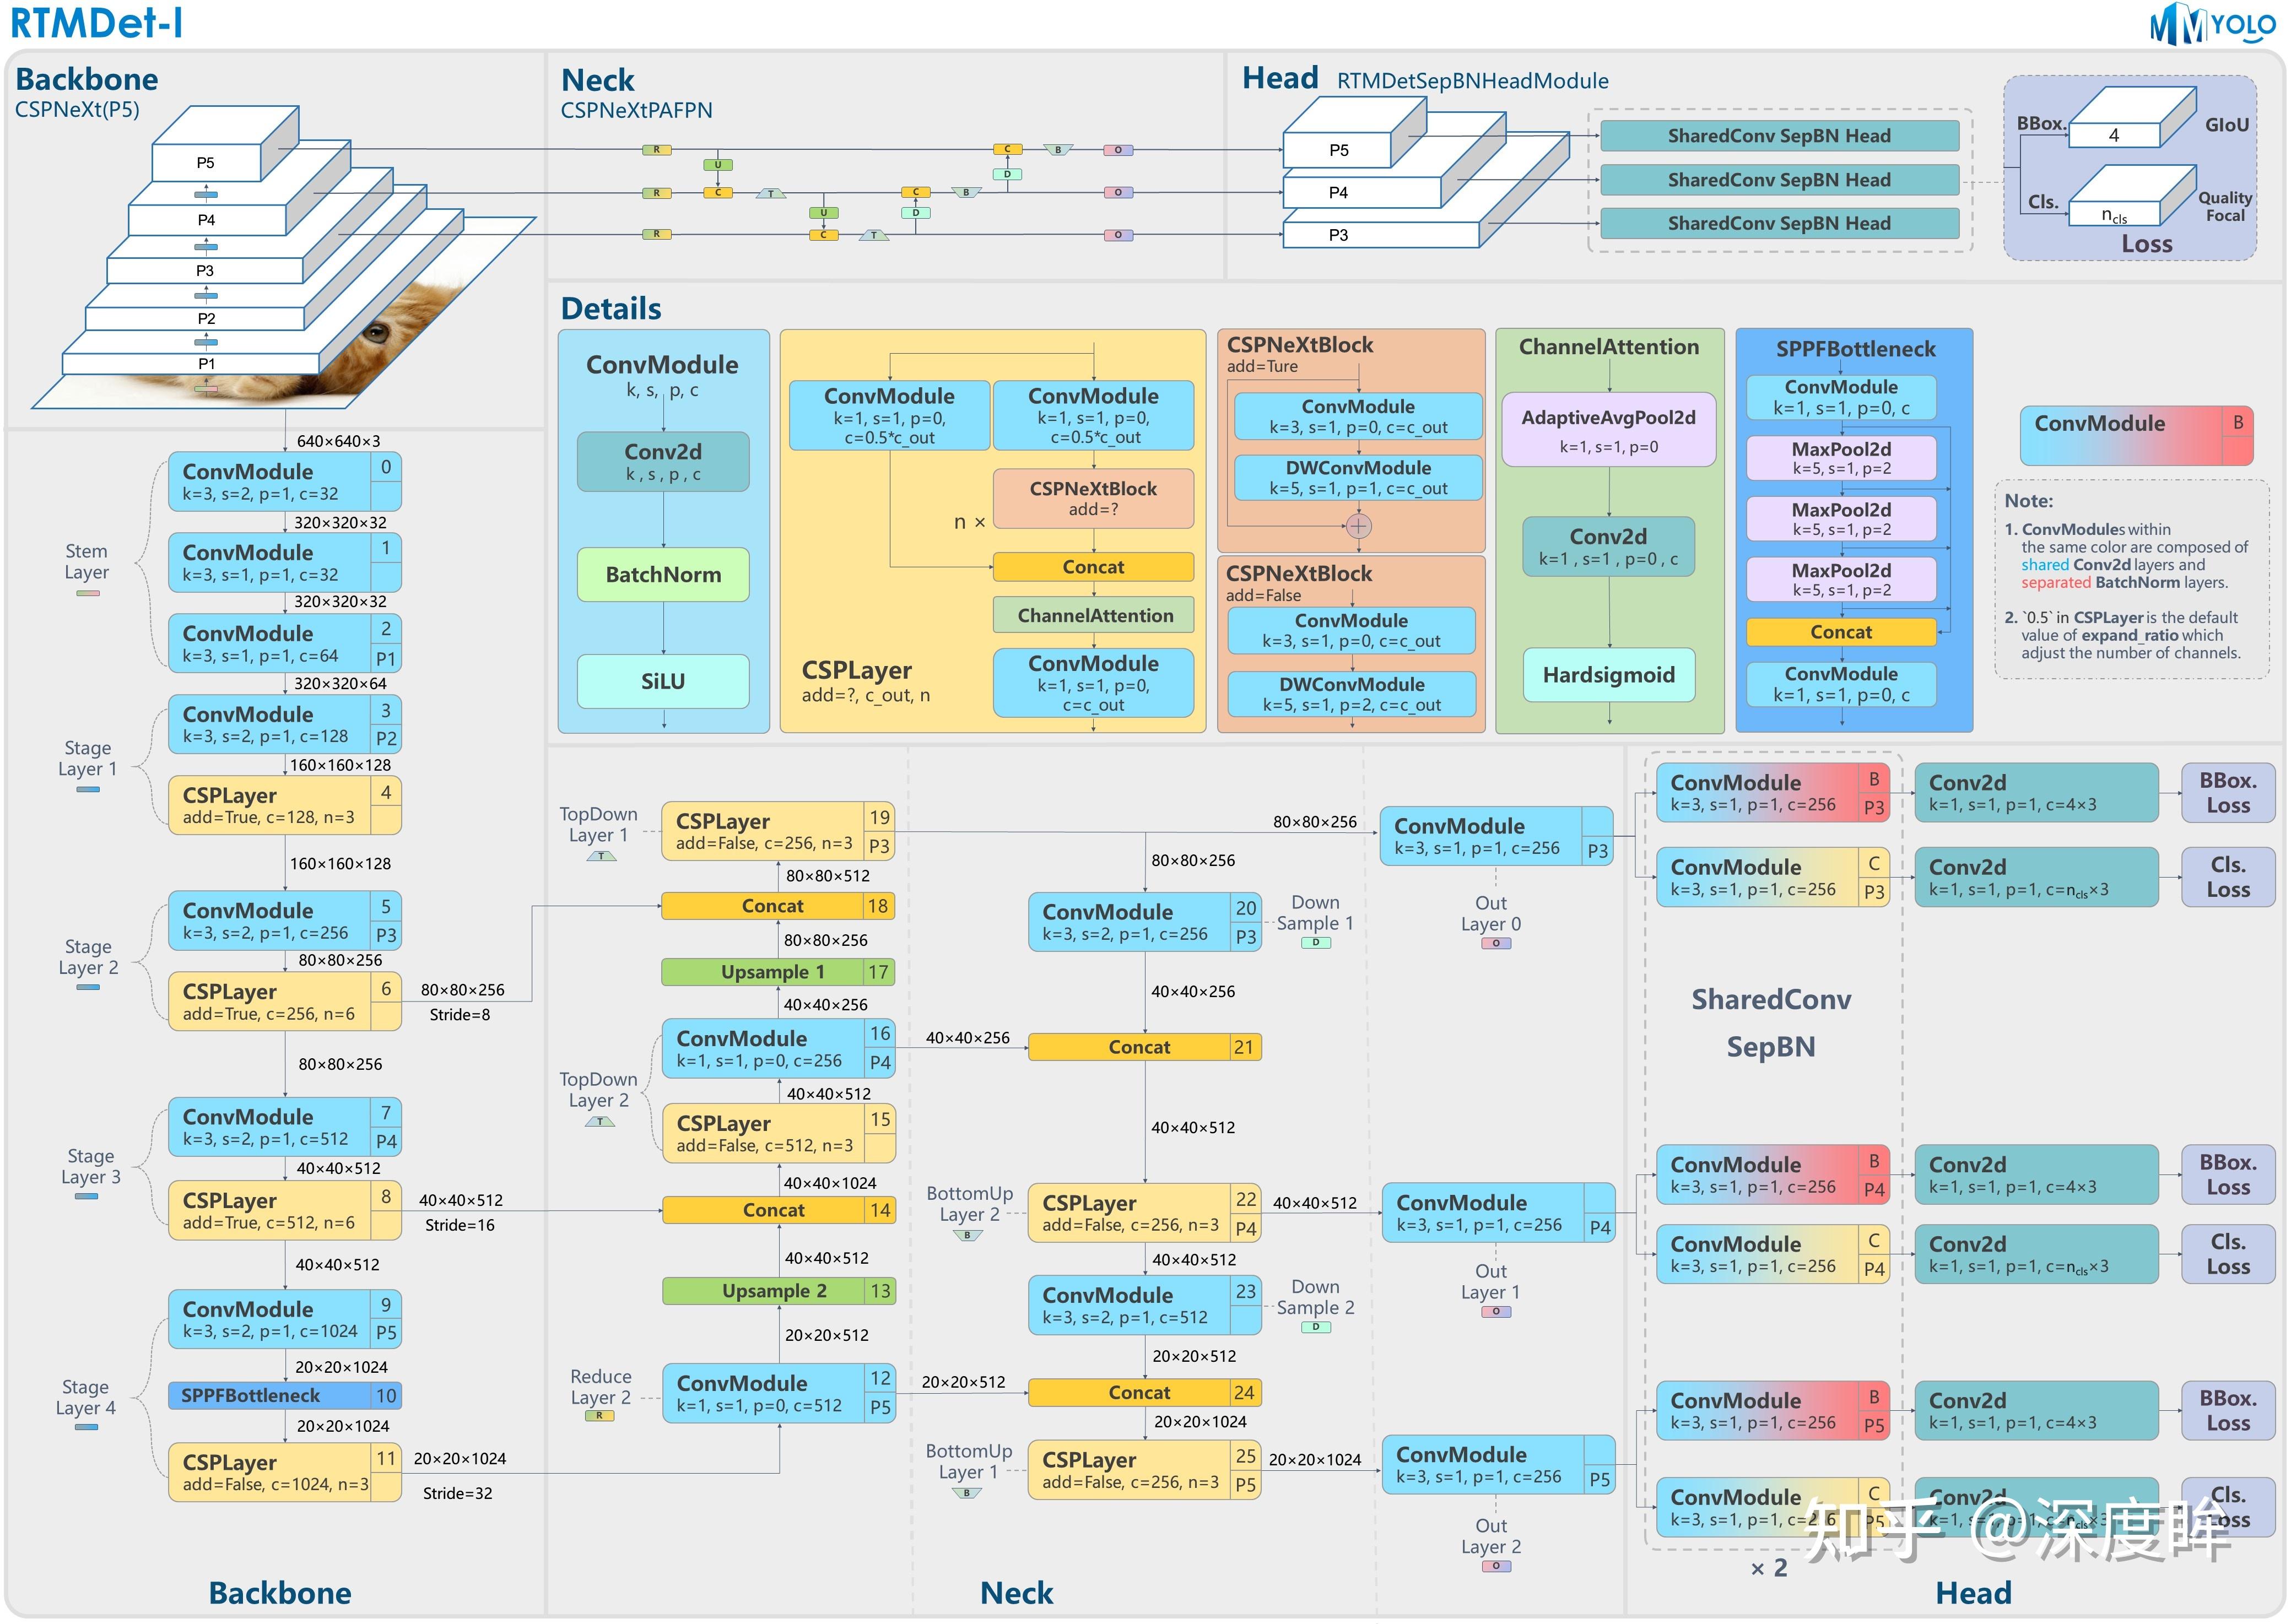Select ConvModule block number 20

coord(1145,922)
